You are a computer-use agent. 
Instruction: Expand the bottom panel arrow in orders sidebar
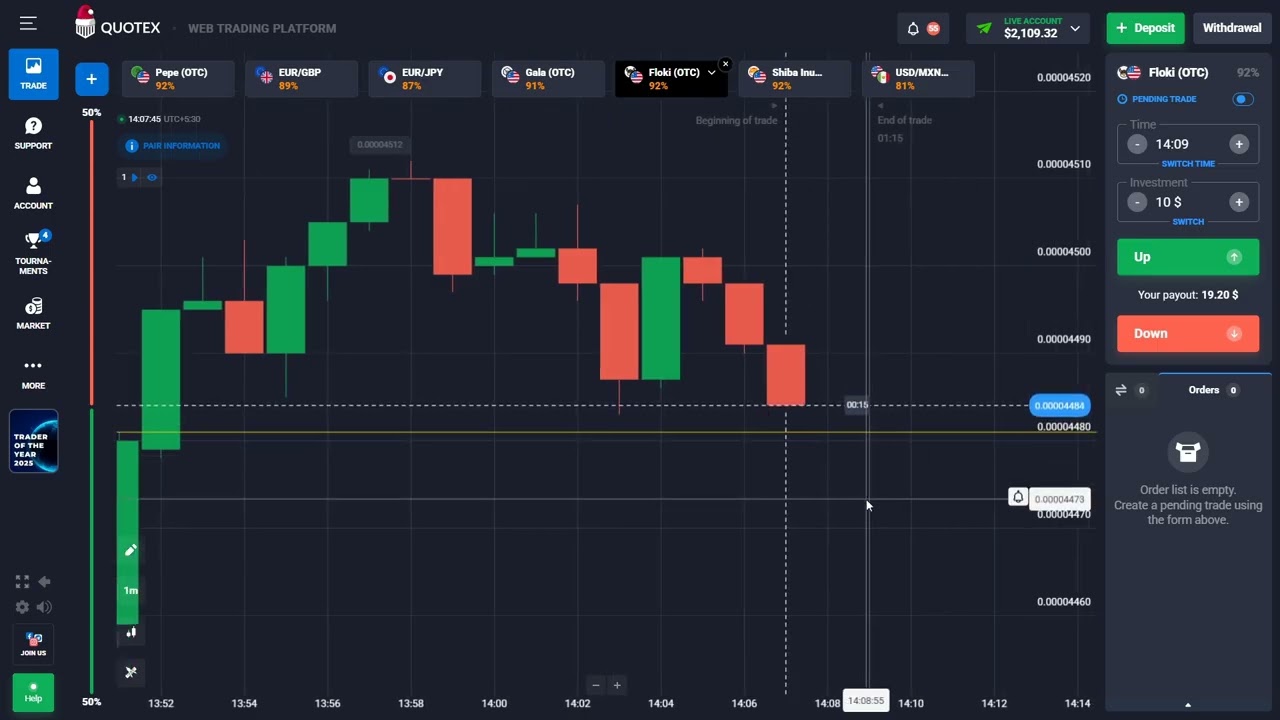click(1188, 705)
